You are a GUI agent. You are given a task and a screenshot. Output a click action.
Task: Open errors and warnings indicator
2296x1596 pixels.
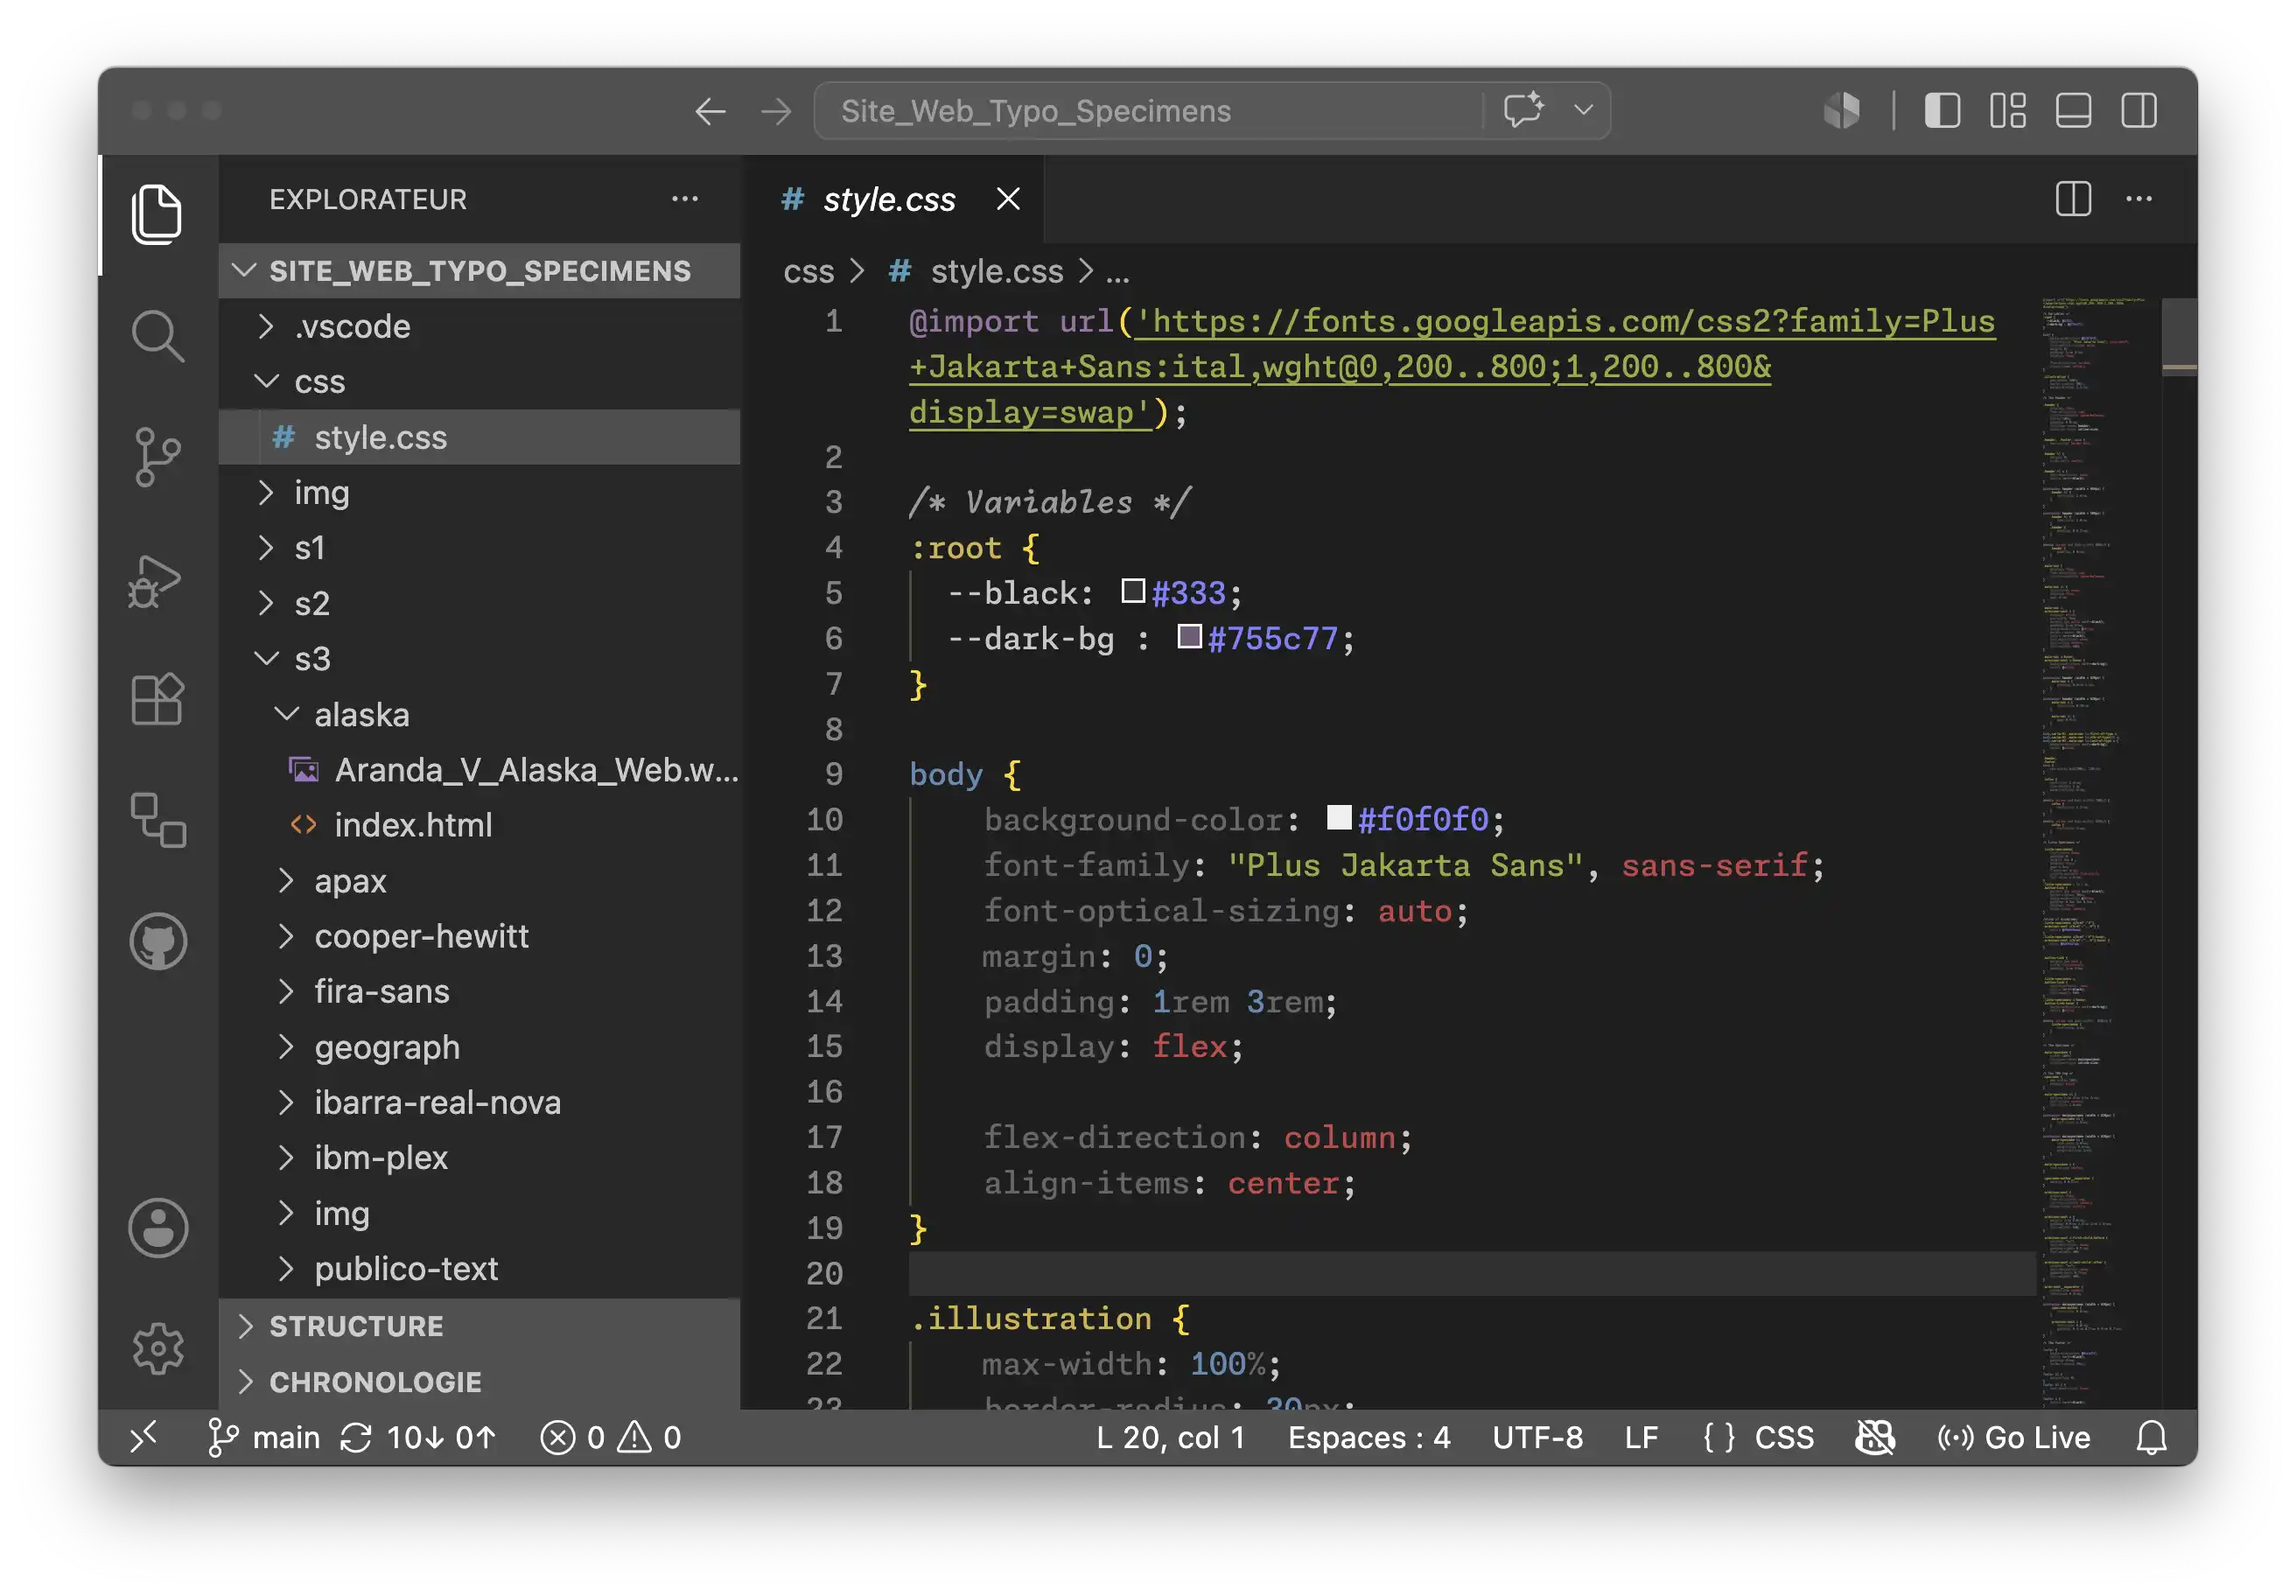(611, 1438)
